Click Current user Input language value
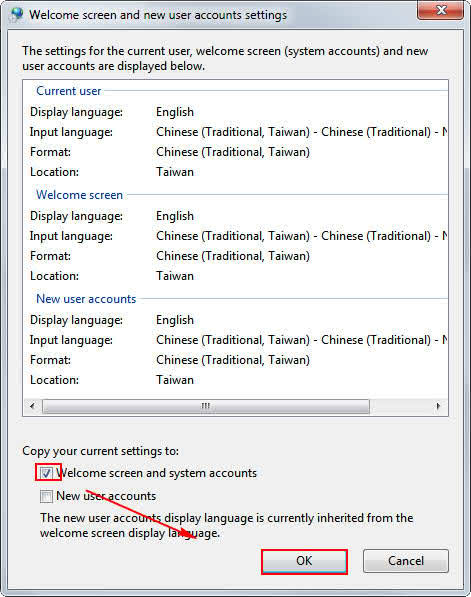 tap(302, 132)
